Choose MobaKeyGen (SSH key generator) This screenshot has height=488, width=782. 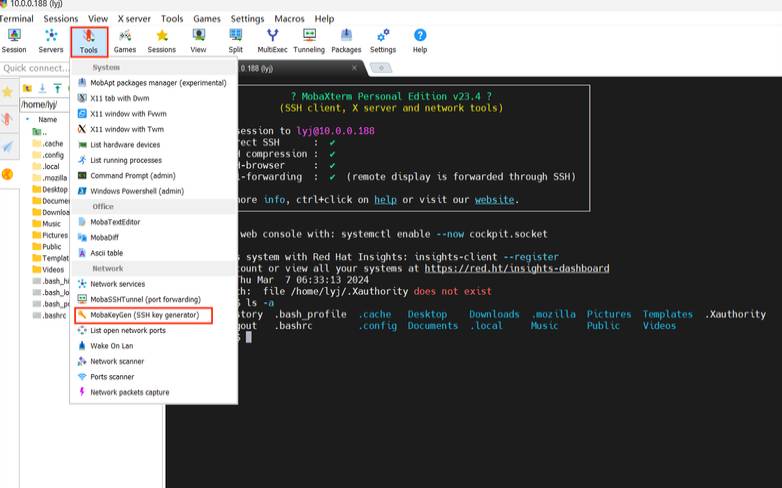(x=144, y=315)
